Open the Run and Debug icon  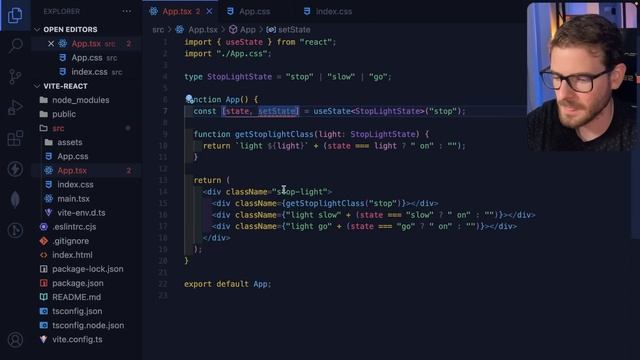click(15, 107)
